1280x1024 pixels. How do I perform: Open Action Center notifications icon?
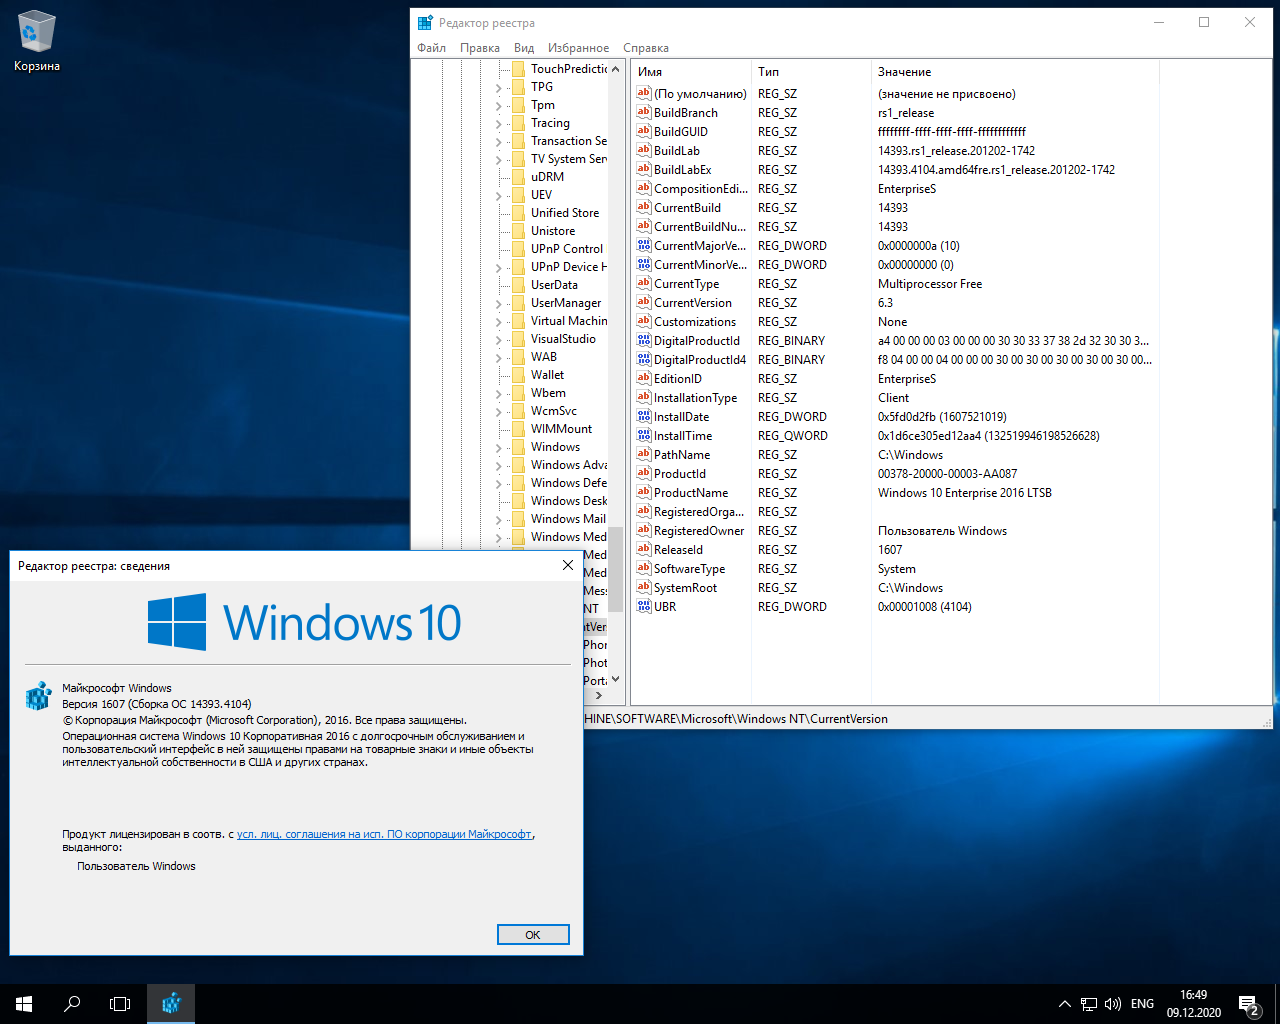[1248, 1004]
